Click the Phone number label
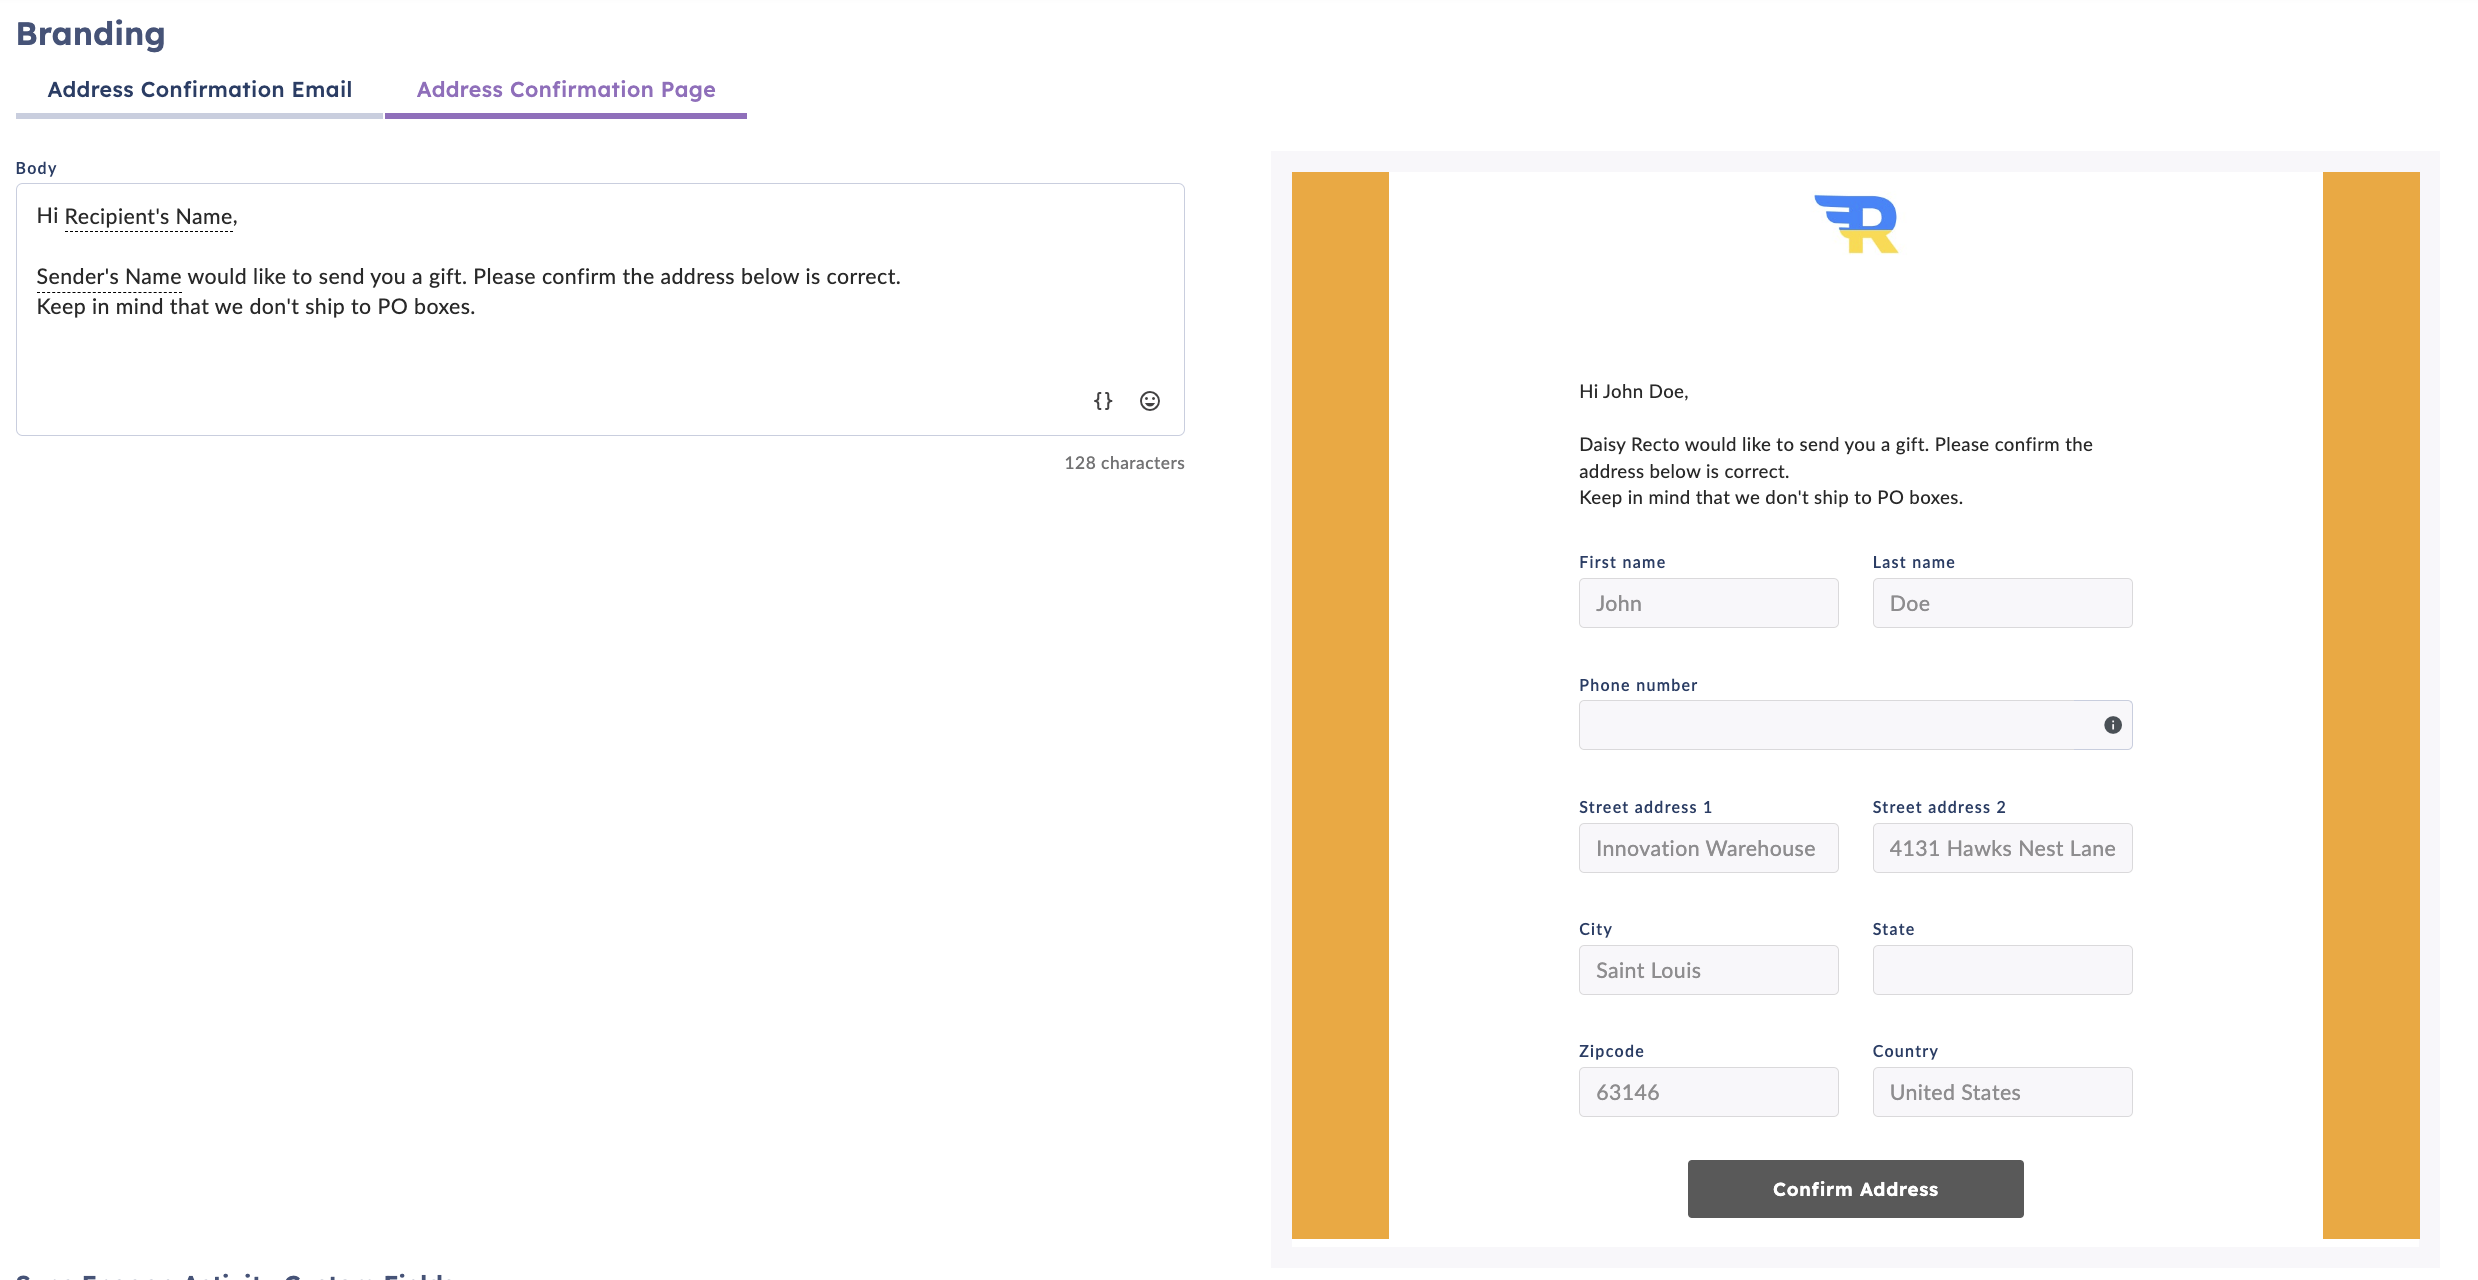The image size is (2478, 1280). pyautogui.click(x=1638, y=685)
